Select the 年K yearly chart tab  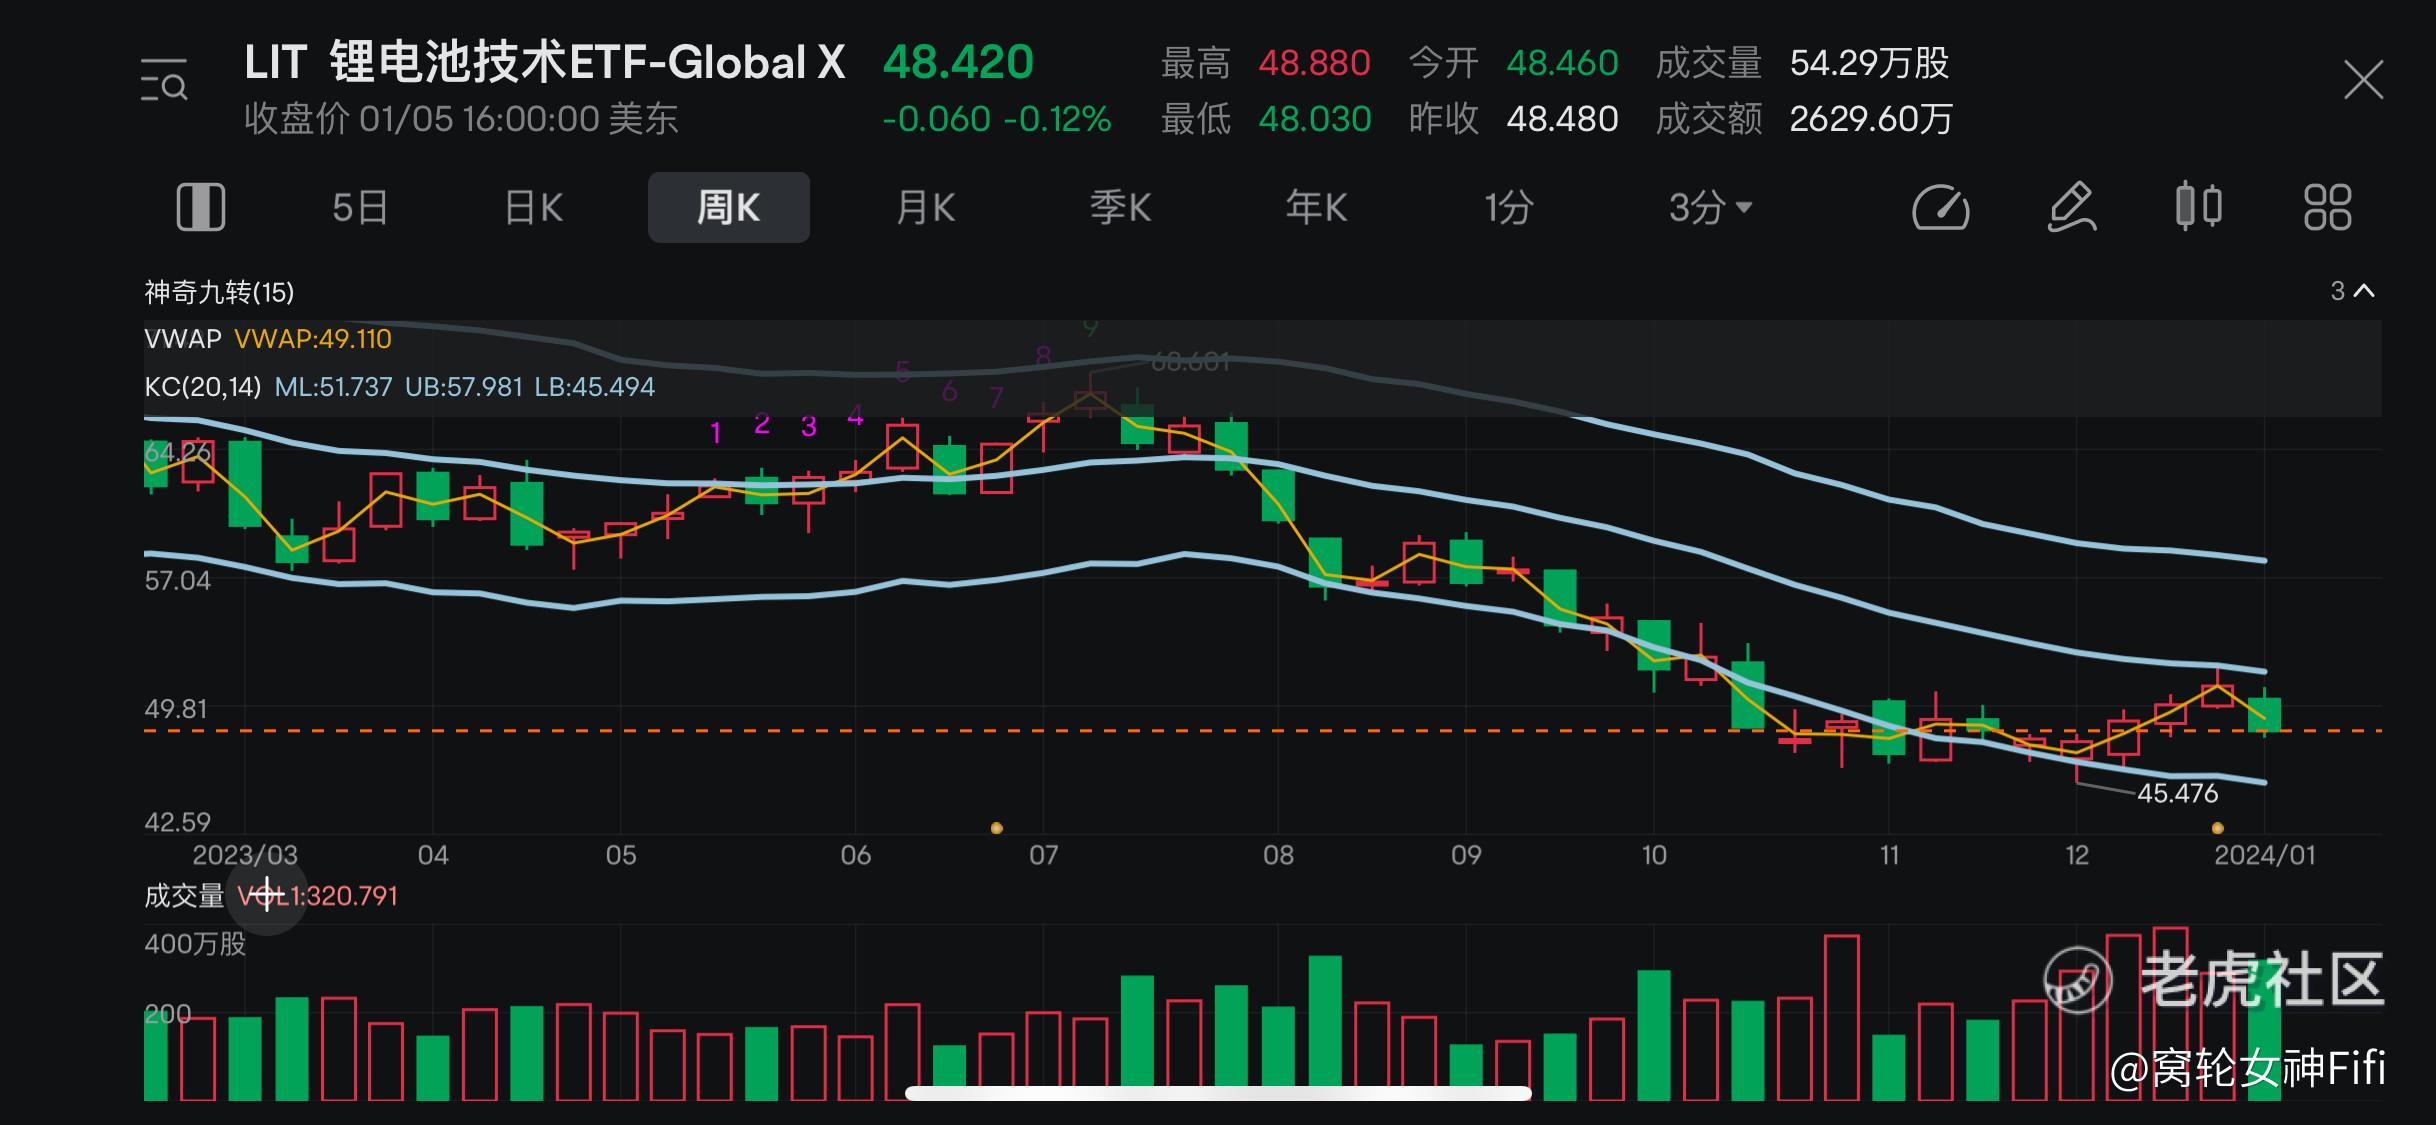[x=1315, y=208]
